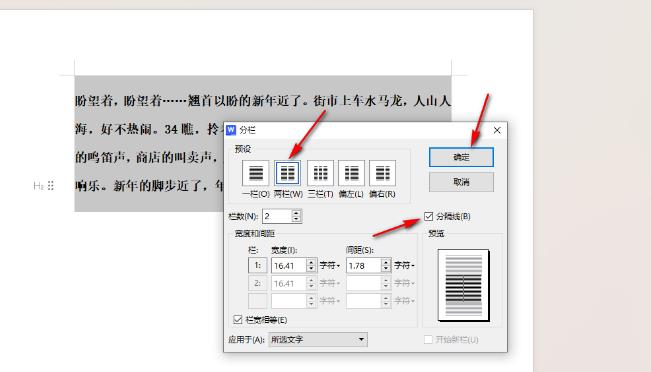Click the column 1 spacing field 1.78
The image size is (651, 372).
coord(364,265)
